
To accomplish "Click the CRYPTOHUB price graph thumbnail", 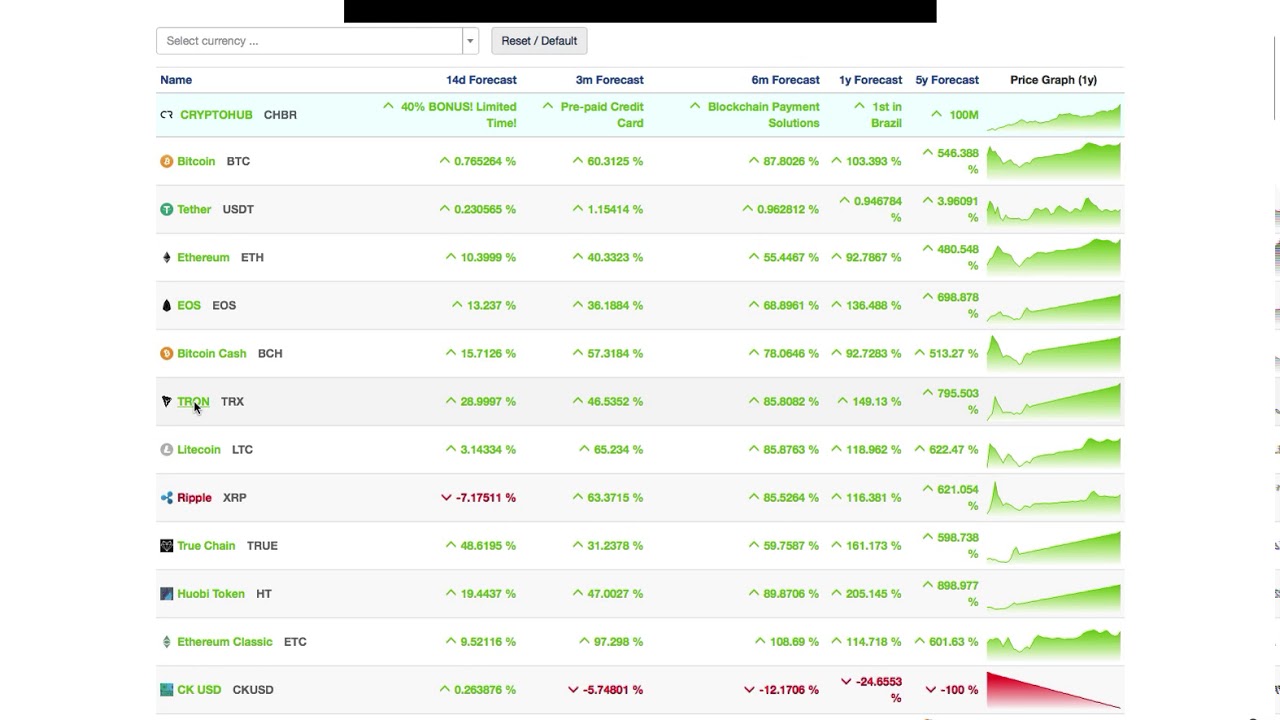I will tap(1054, 115).
